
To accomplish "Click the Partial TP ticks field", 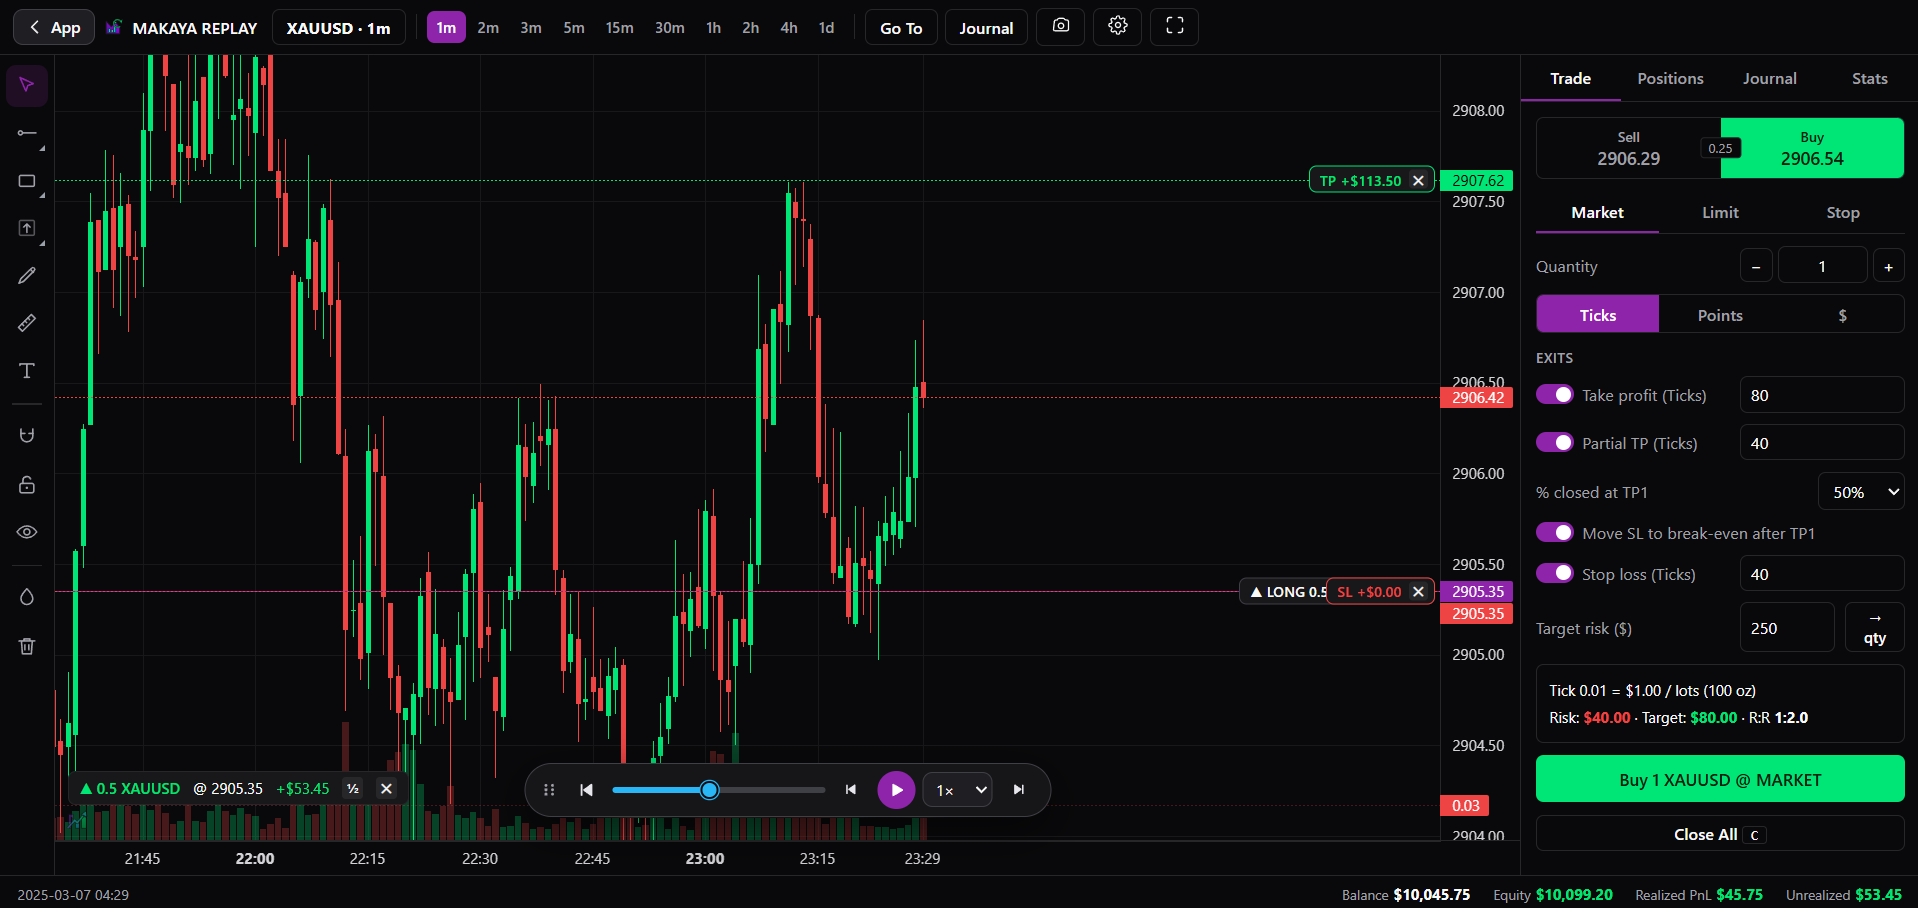I will click(x=1821, y=443).
